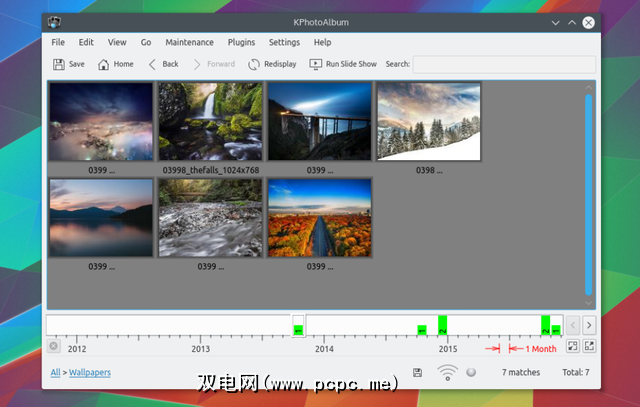This screenshot has height=407, width=640.
Task: Click the Wallpapers breadcrumb link
Action: coord(90,373)
